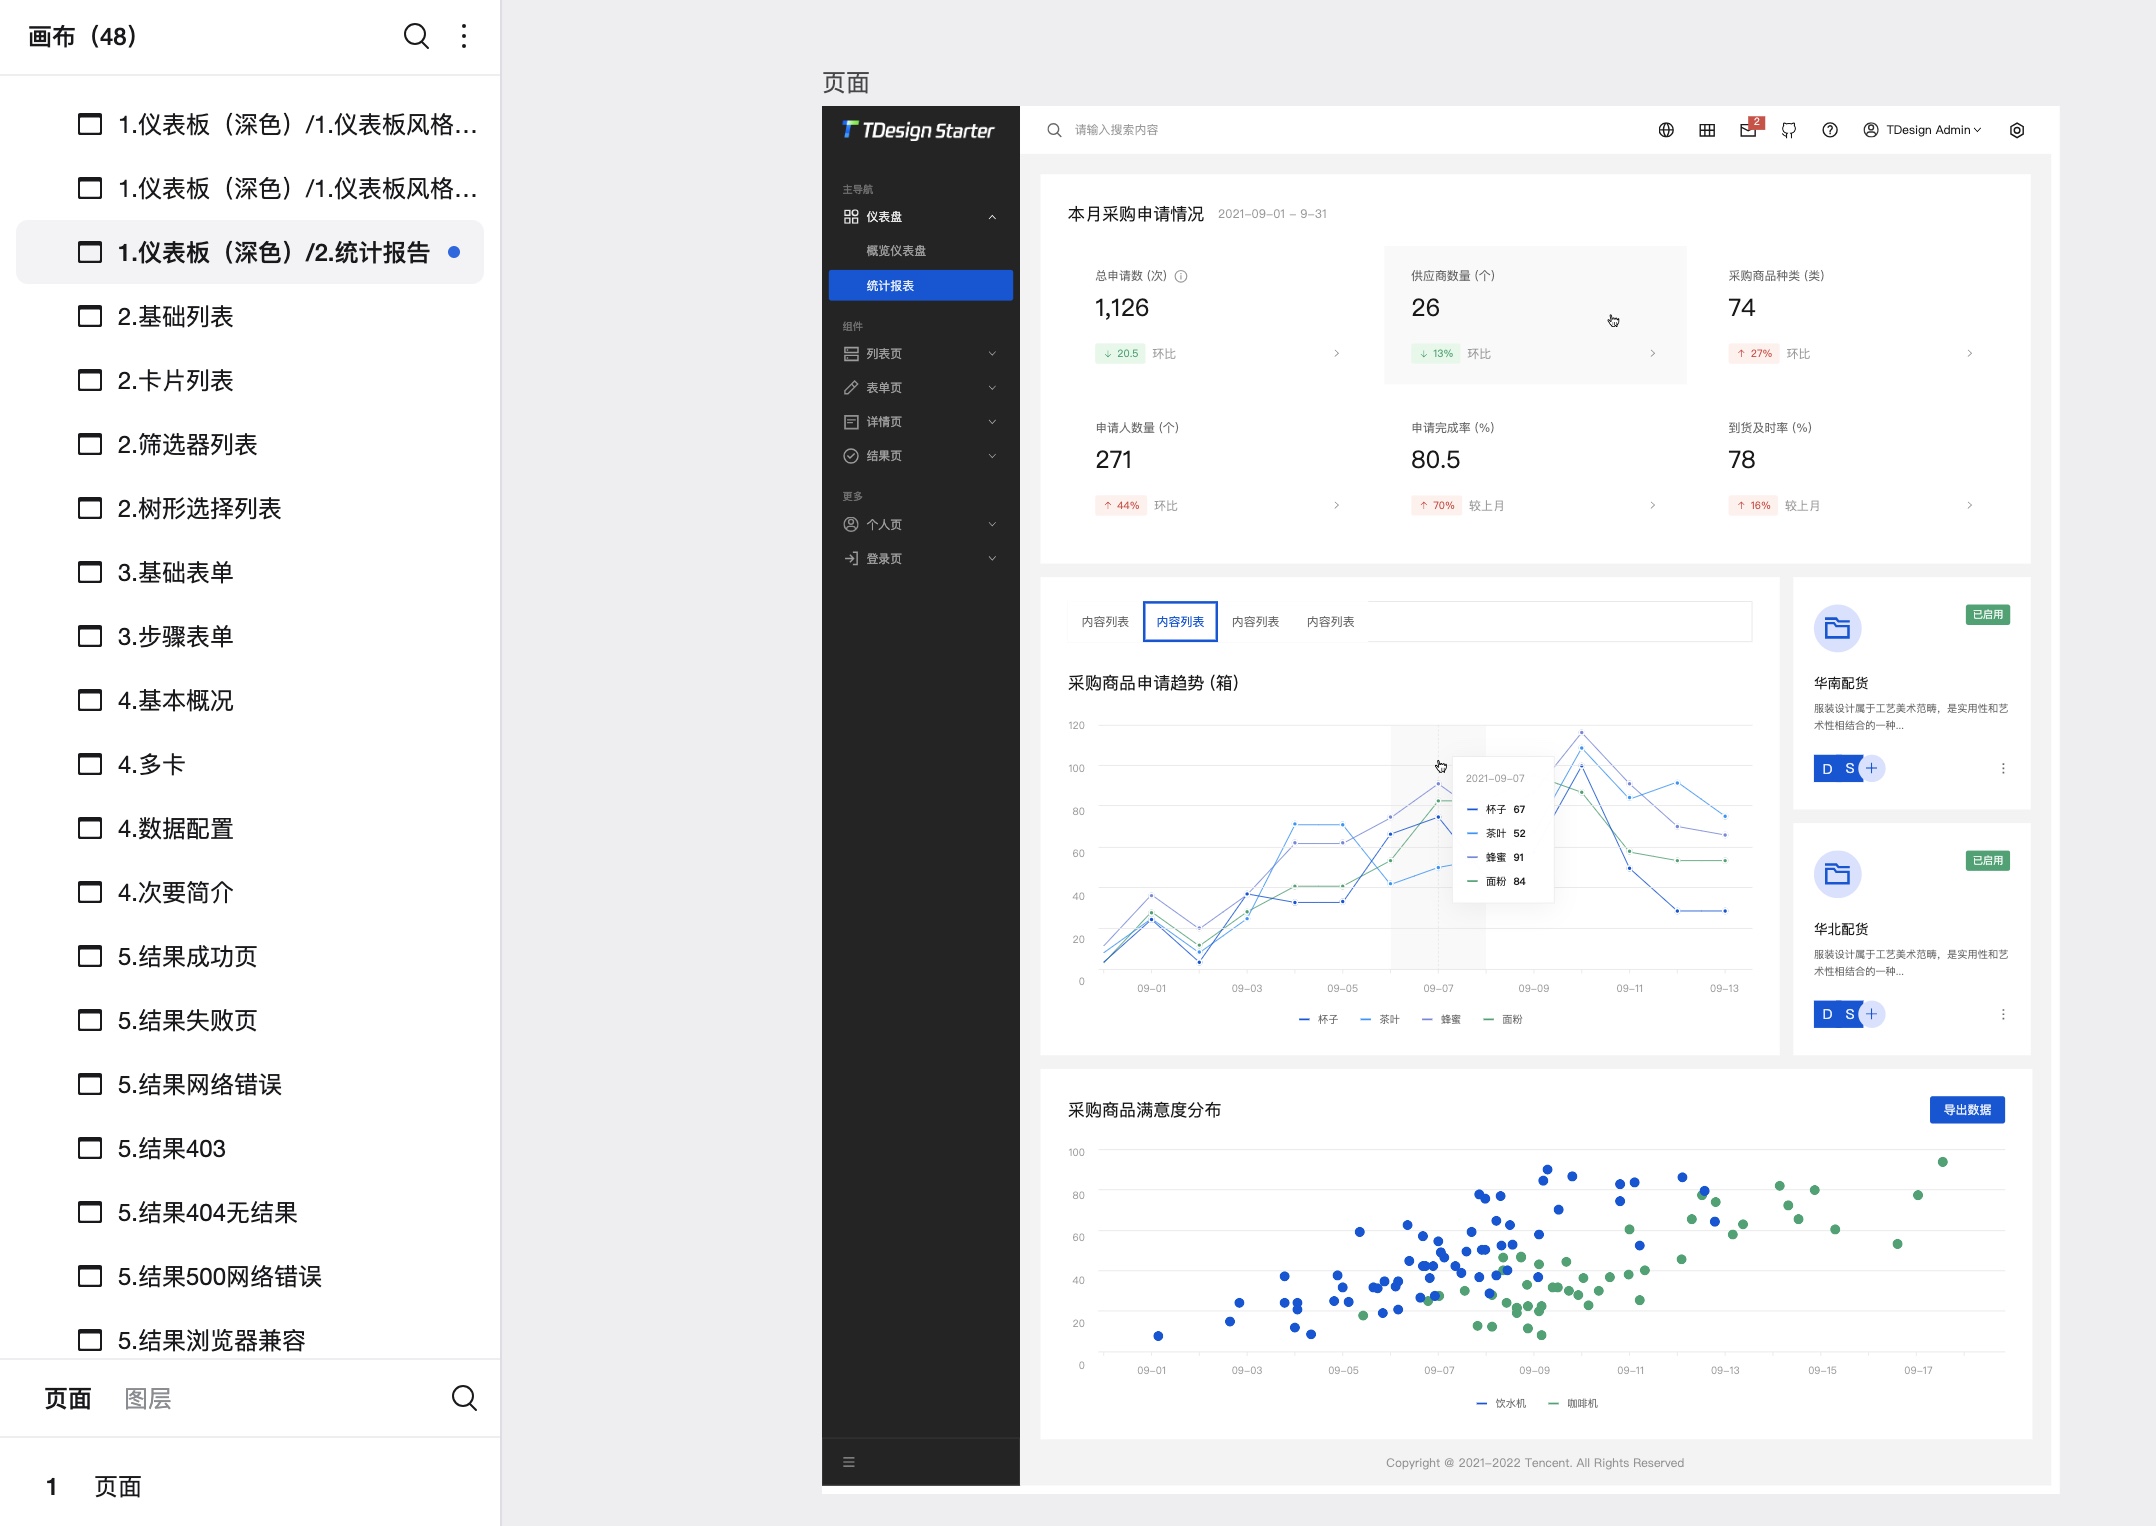Toggle 咖啡机 legend in scatter chart

click(x=1573, y=1403)
